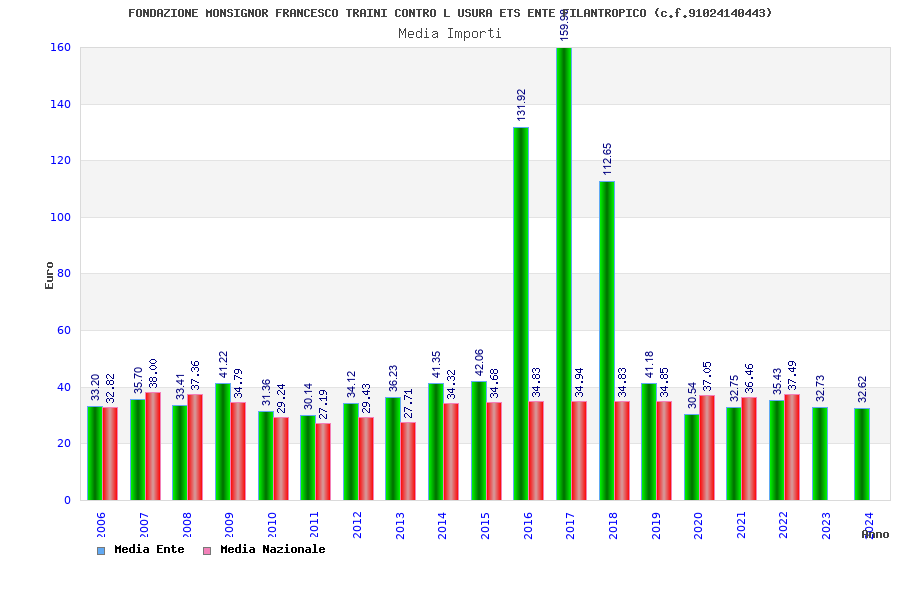900x600 pixels.
Task: Click the 20 y-axis tick label
Action: pyautogui.click(x=64, y=443)
